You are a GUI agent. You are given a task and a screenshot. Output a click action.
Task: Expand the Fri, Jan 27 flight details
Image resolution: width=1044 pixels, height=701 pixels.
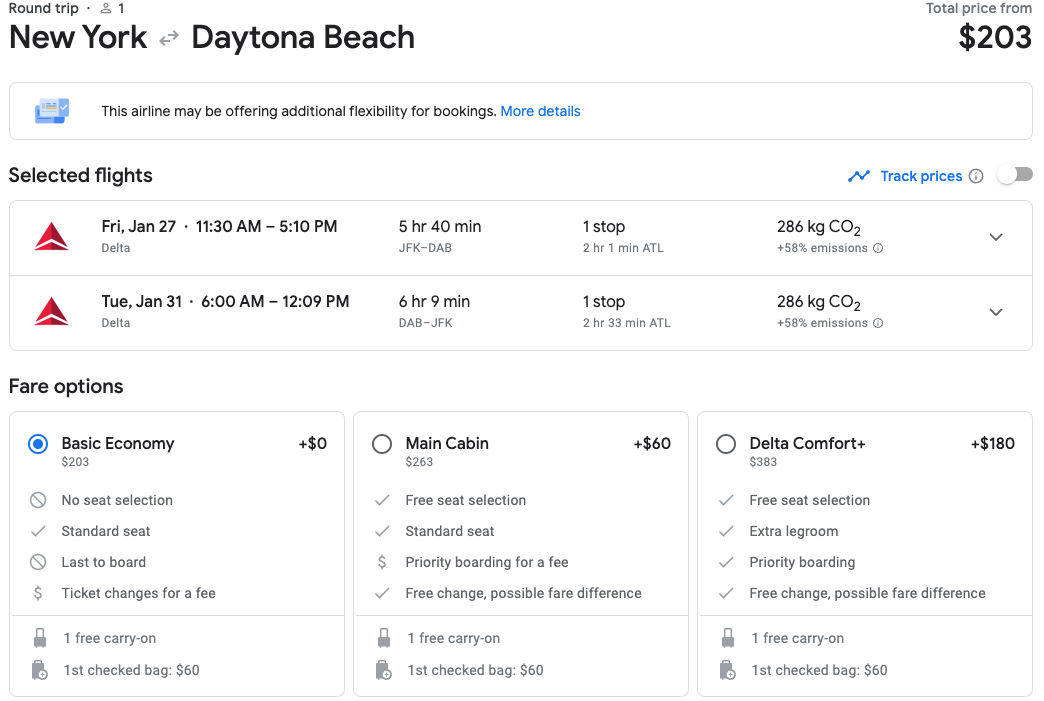(x=996, y=237)
